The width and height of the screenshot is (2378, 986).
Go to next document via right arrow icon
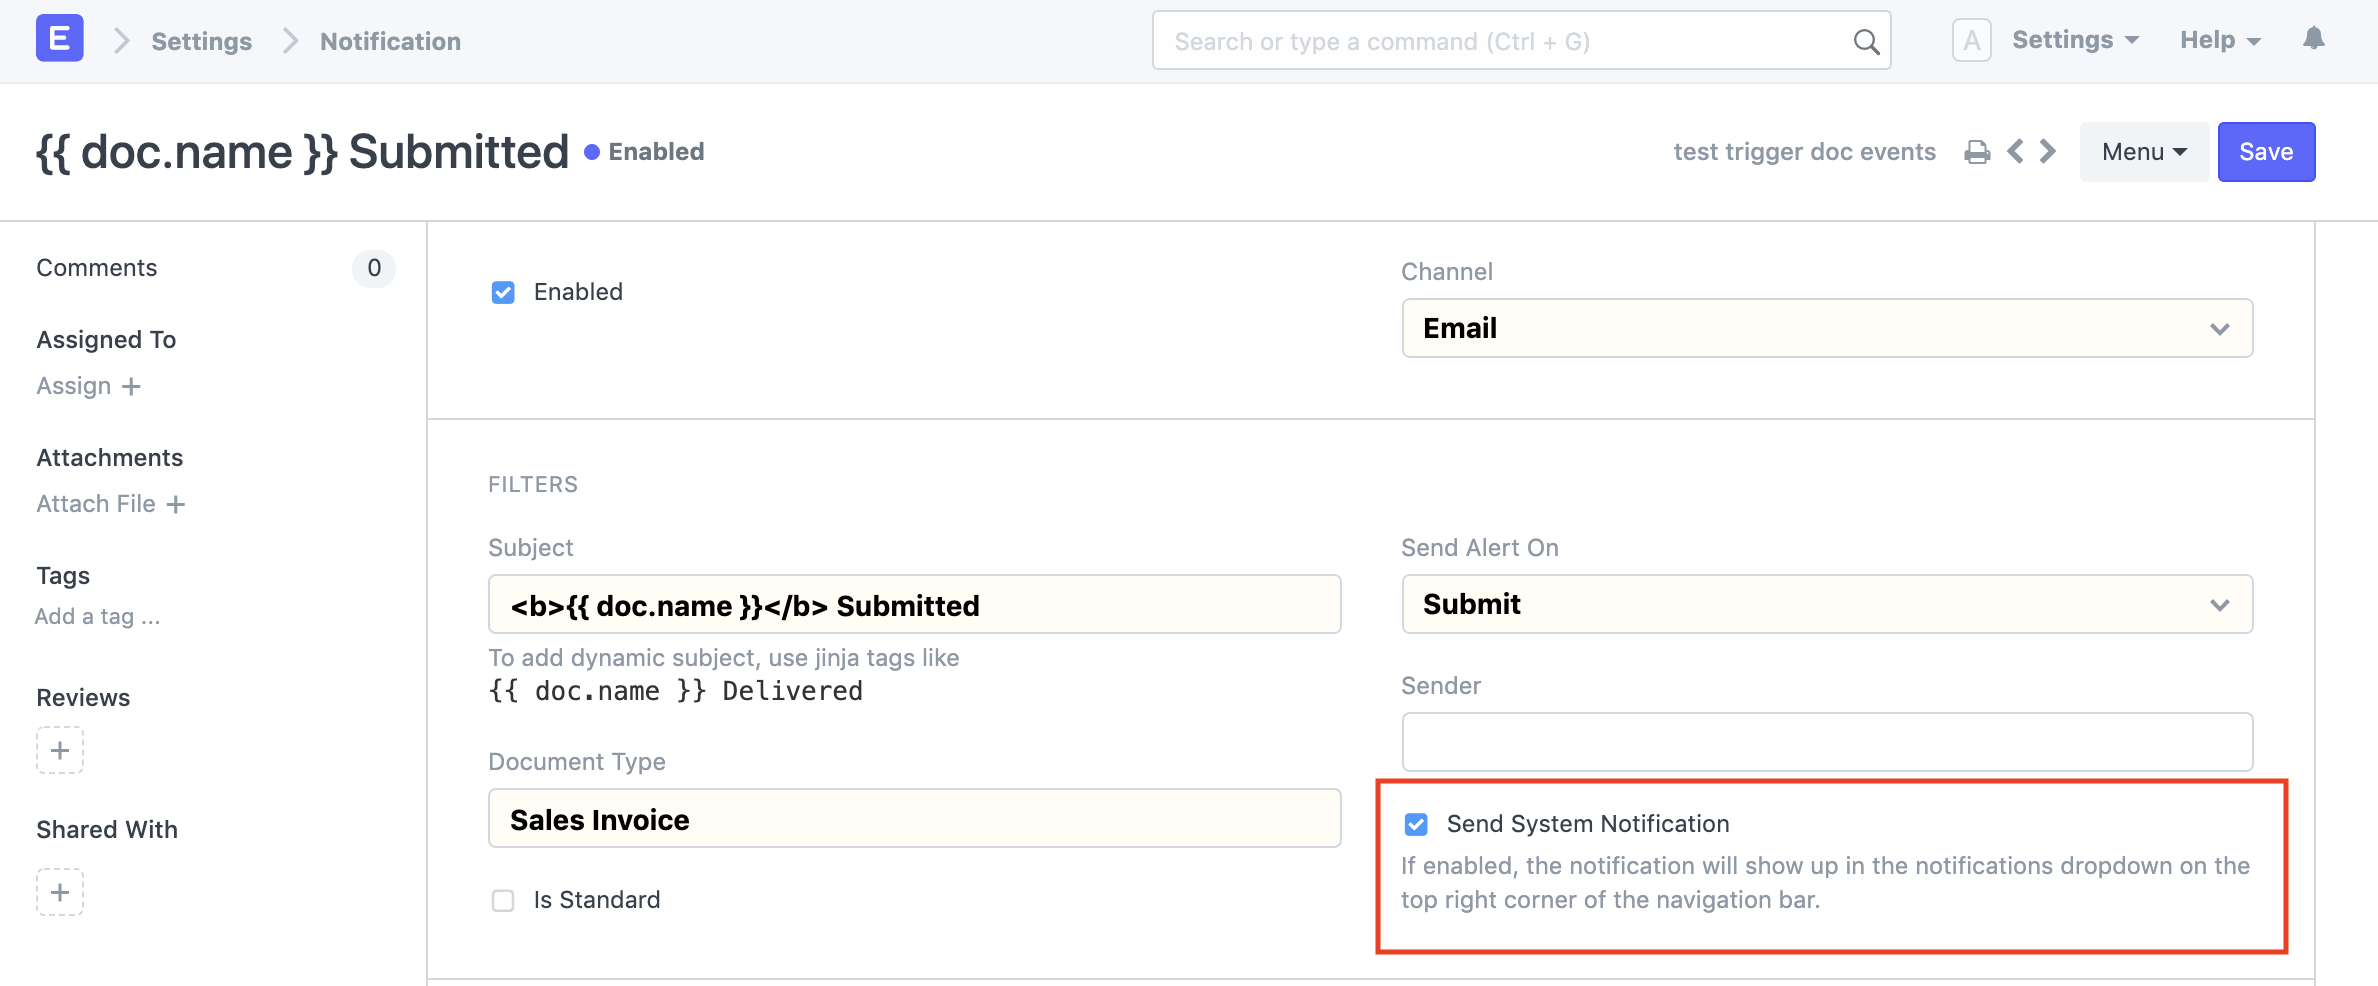(x=2047, y=151)
